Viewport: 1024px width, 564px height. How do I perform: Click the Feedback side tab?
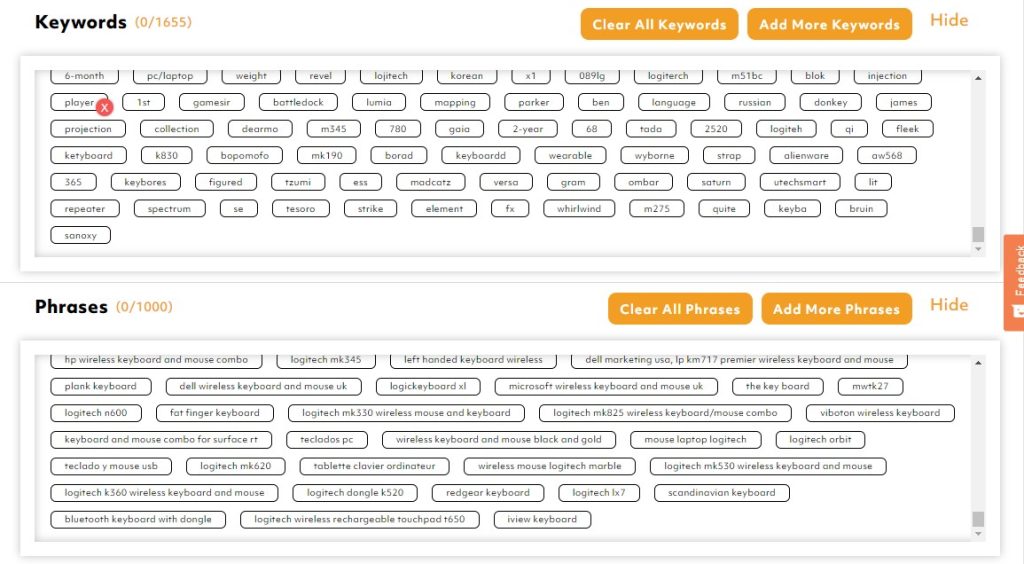1014,282
